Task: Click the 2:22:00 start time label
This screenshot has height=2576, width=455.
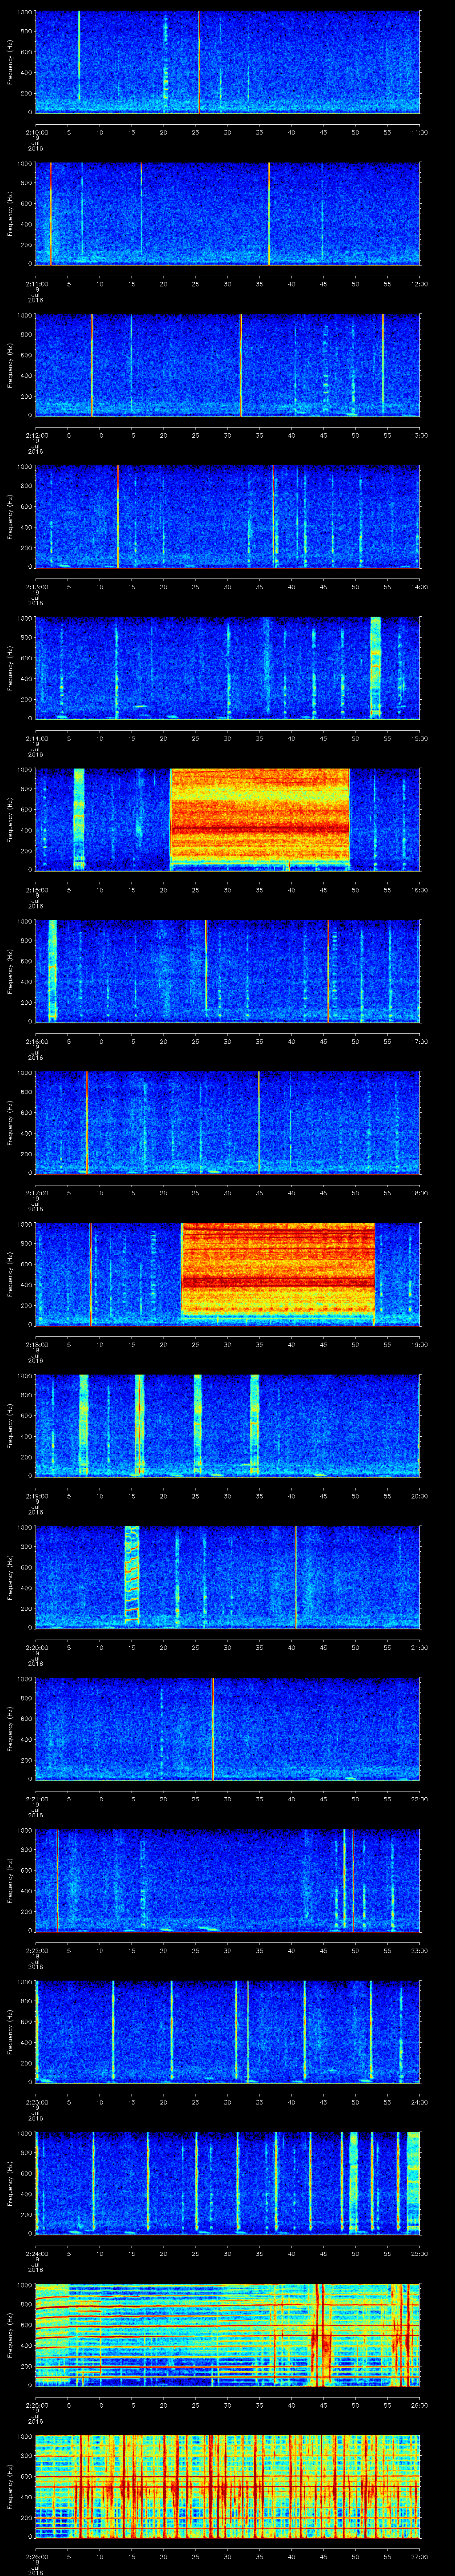Action: (x=36, y=1950)
